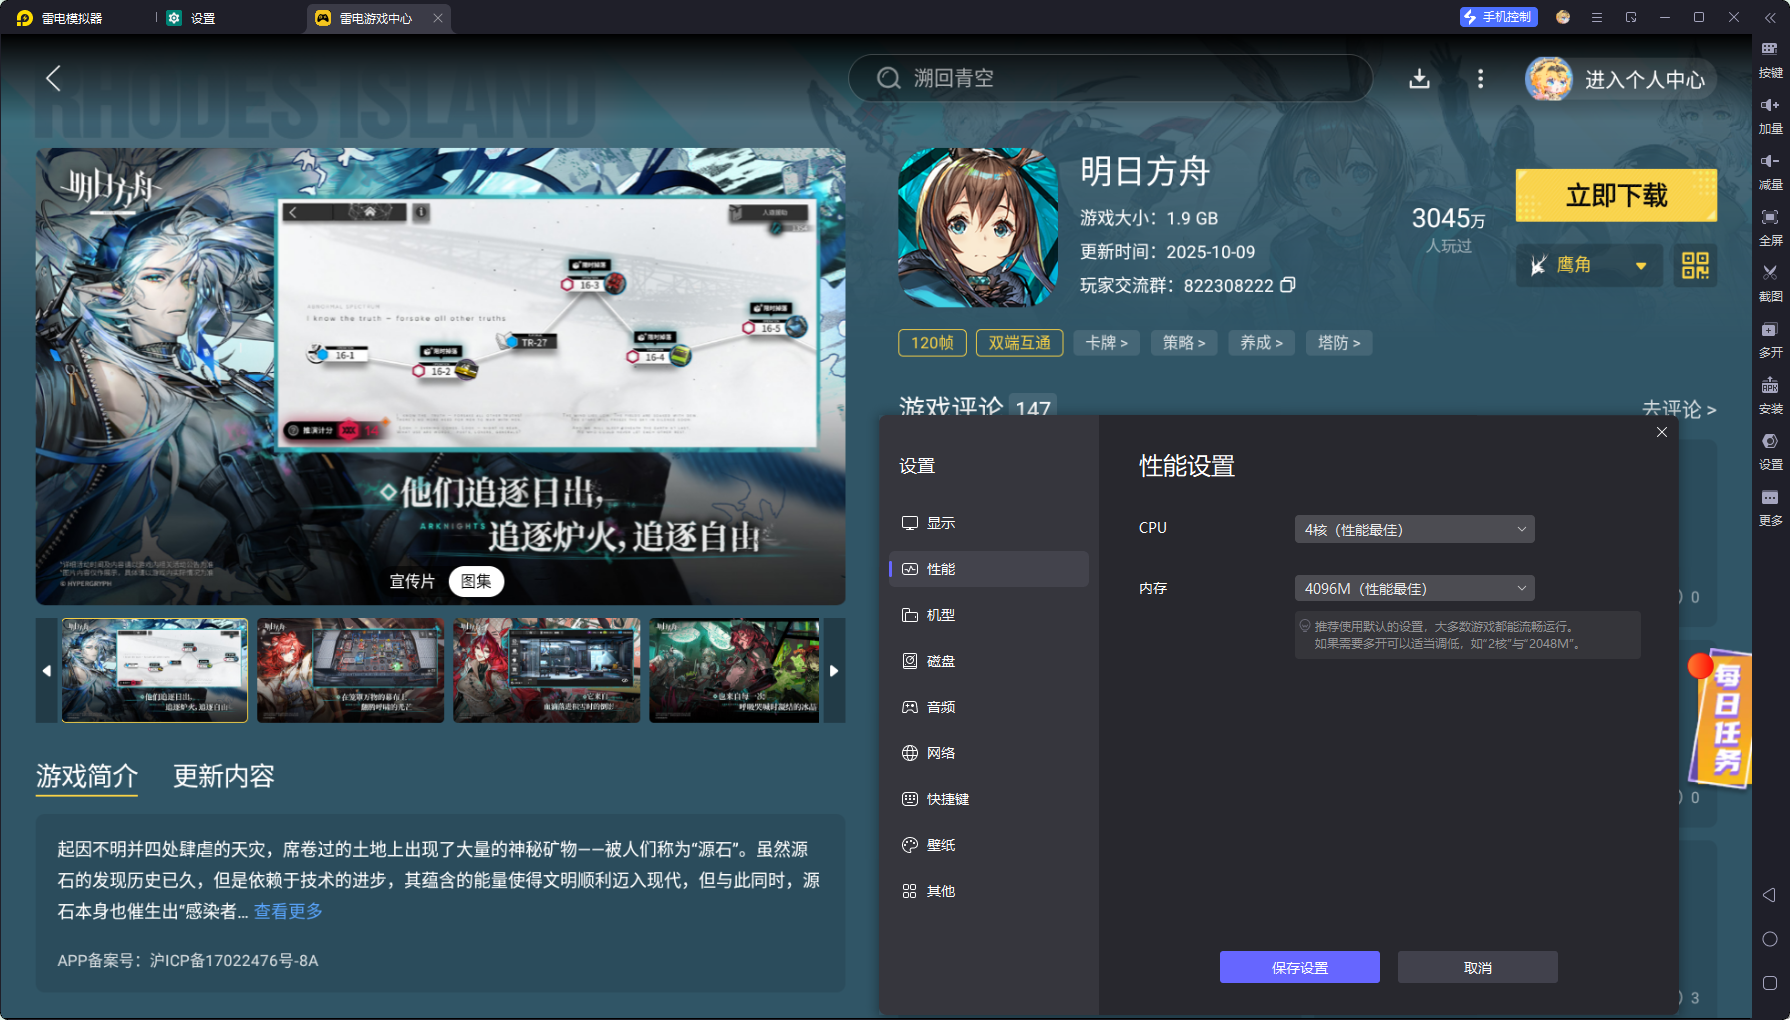Open the 网络 network settings
The height and width of the screenshot is (1020, 1790).
tap(940, 753)
